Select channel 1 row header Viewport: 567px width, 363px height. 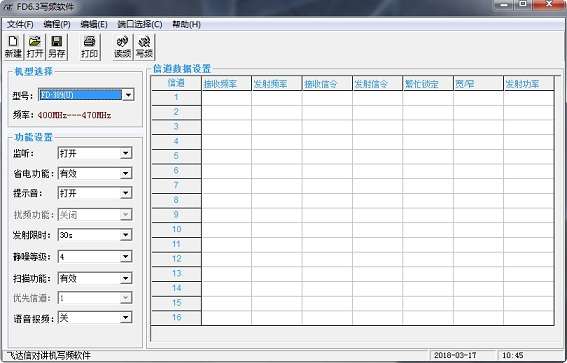pos(176,98)
